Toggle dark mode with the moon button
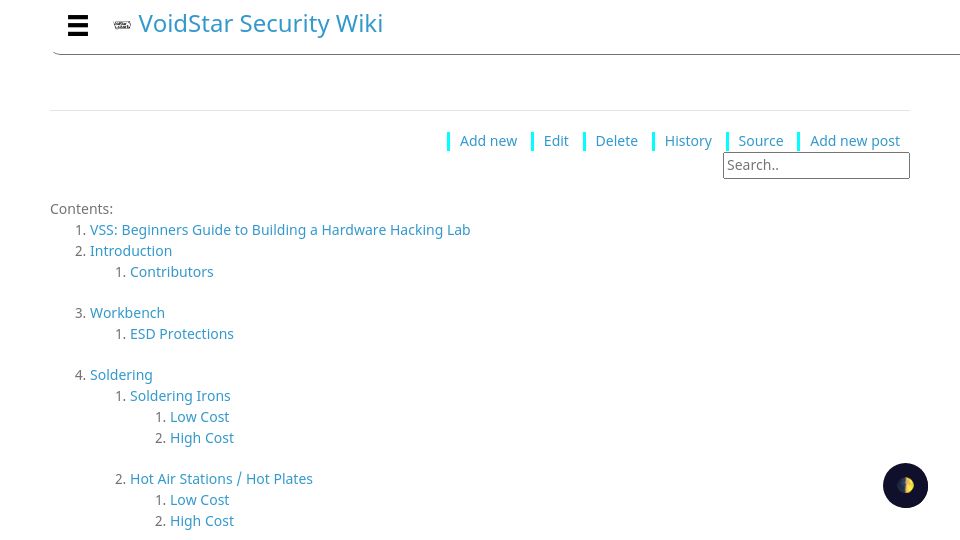 click(x=905, y=486)
